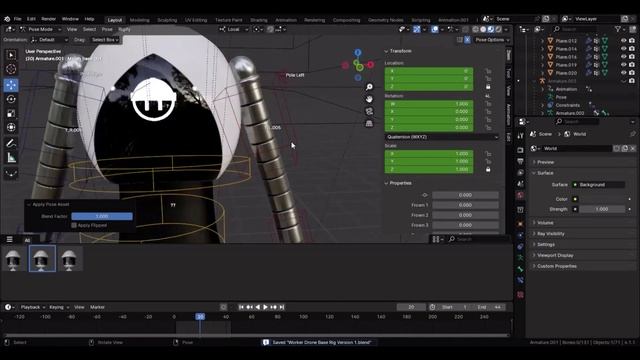
Task: Adjust the Blend Factor slider
Action: tap(102, 216)
